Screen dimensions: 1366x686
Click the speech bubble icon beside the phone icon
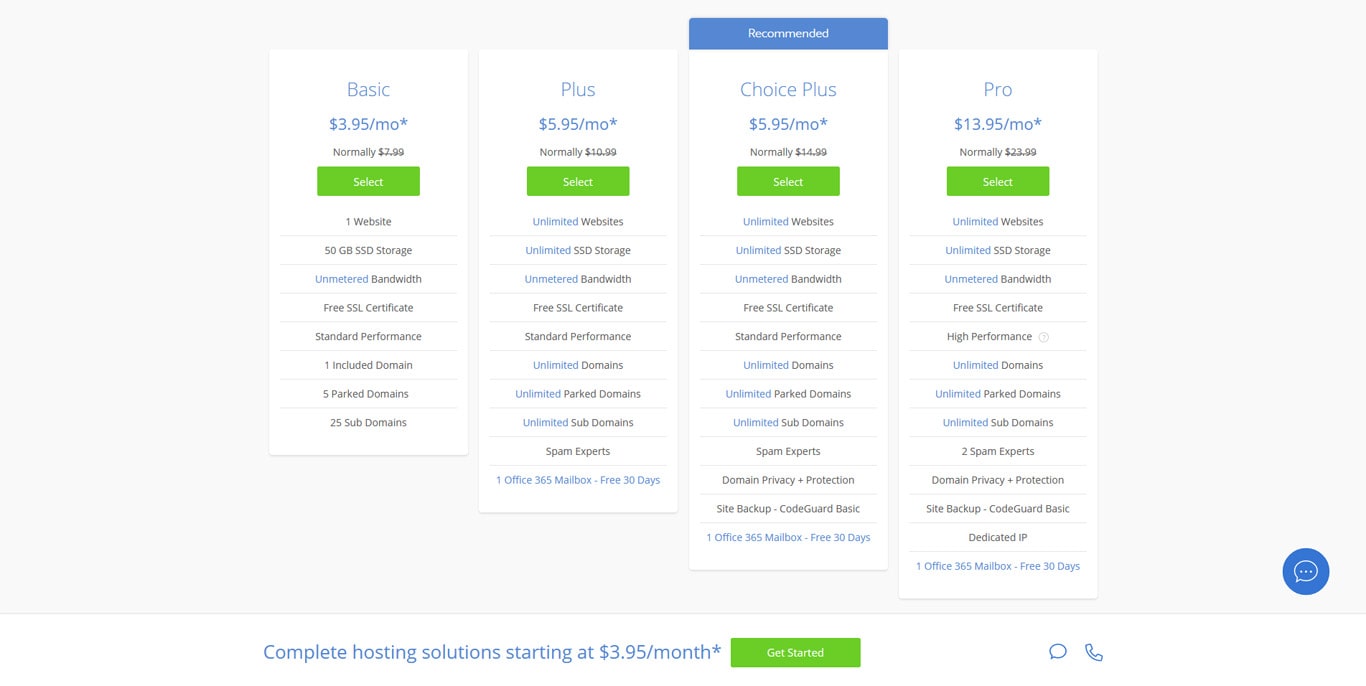pos(1058,651)
